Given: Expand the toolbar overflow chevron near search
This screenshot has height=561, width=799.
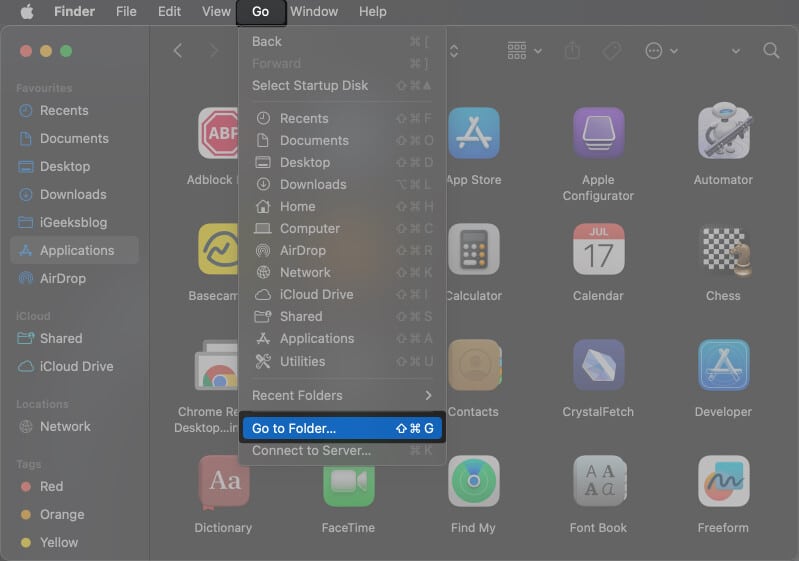Looking at the screenshot, I should [735, 51].
